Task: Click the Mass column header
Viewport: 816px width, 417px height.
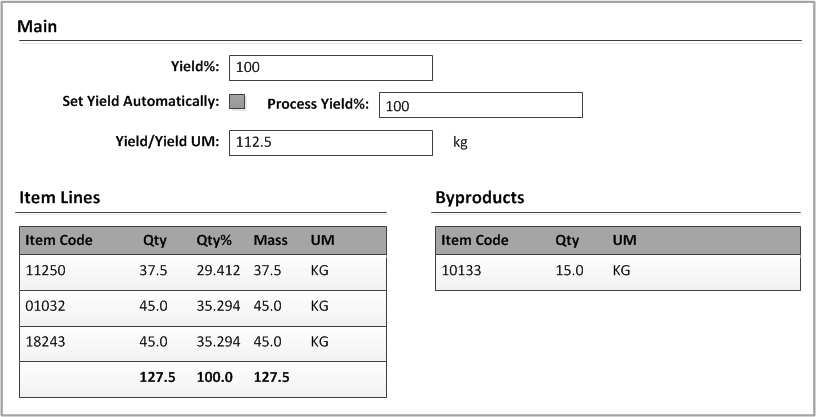Action: click(x=270, y=240)
